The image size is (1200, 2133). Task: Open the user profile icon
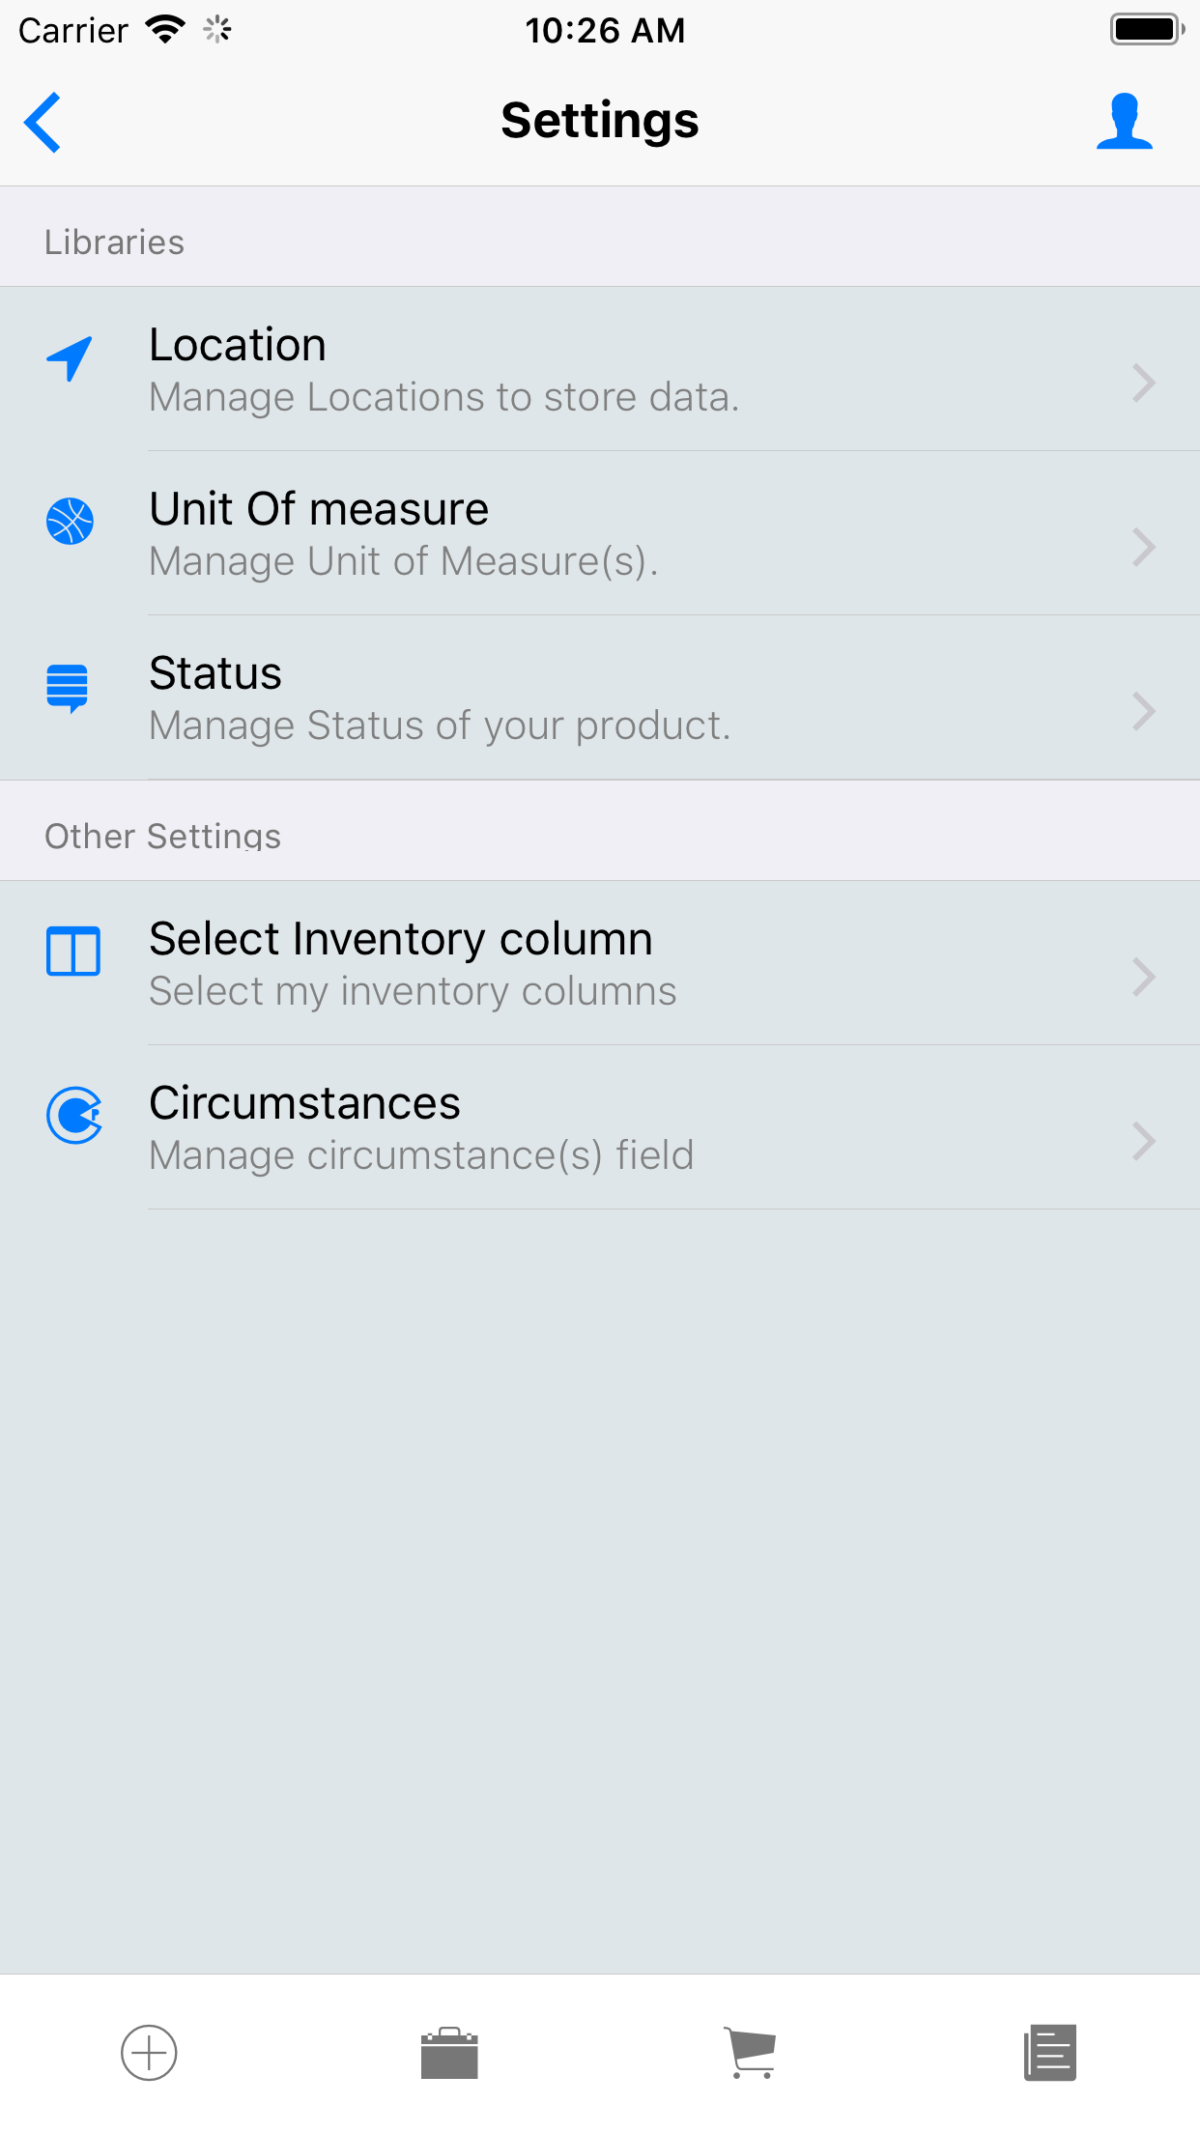point(1124,120)
